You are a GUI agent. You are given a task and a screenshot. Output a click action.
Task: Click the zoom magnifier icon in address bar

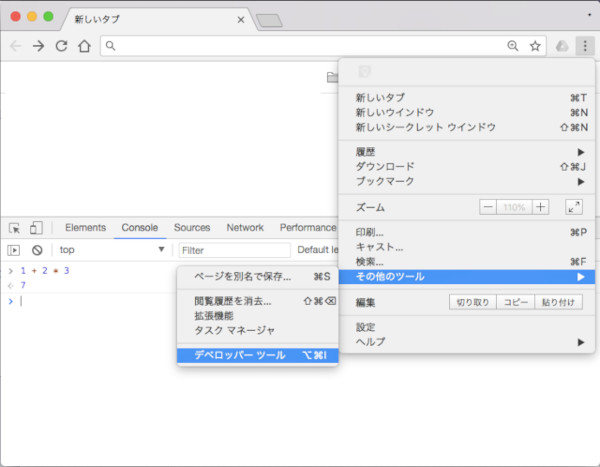513,46
